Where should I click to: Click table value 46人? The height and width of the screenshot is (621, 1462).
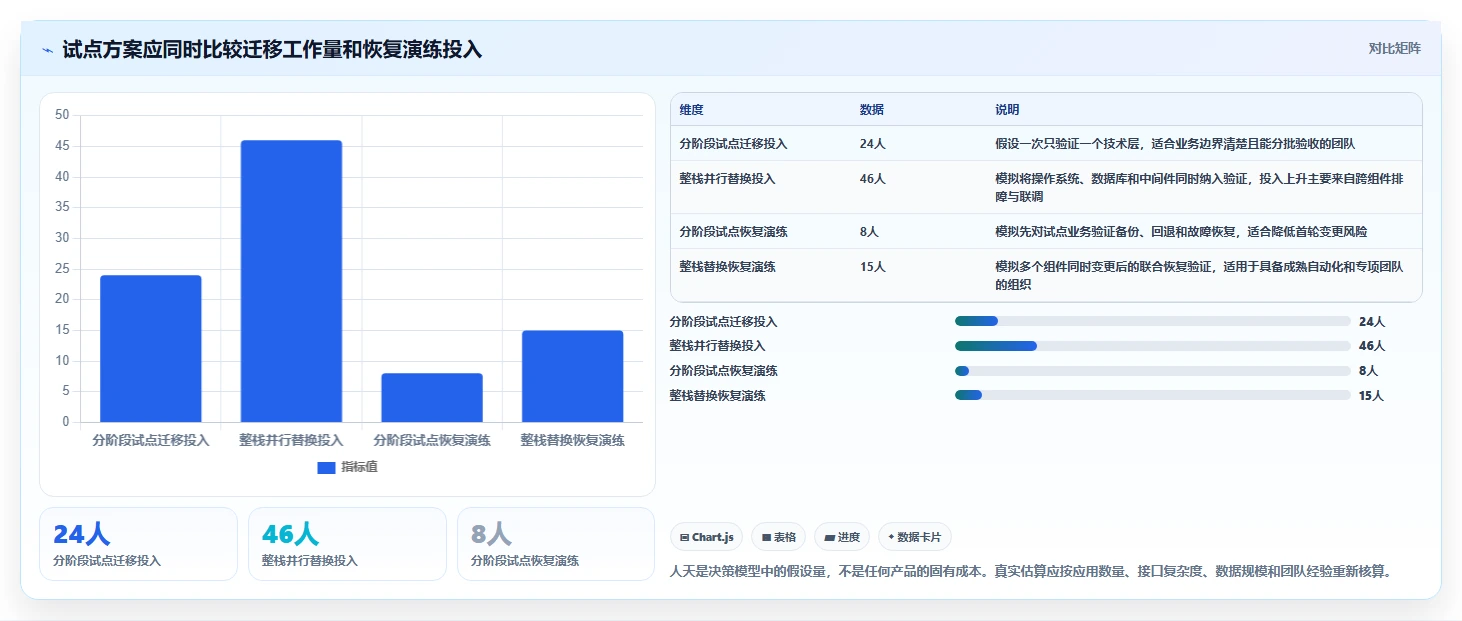point(872,179)
